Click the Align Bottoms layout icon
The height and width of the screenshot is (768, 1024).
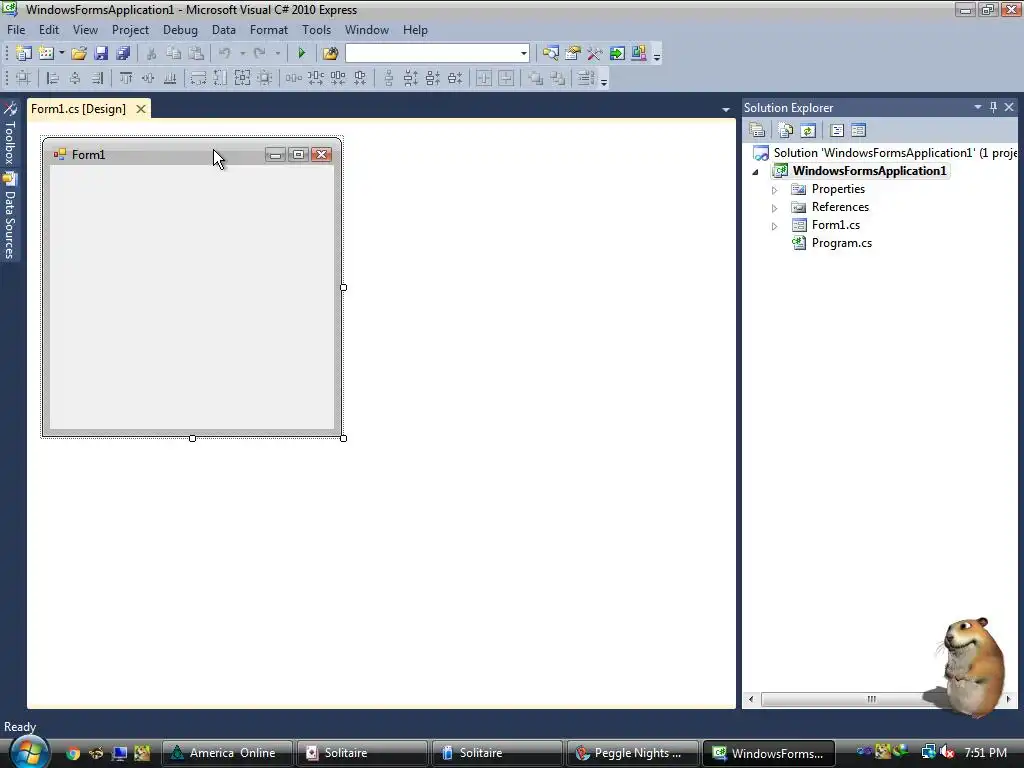[170, 78]
